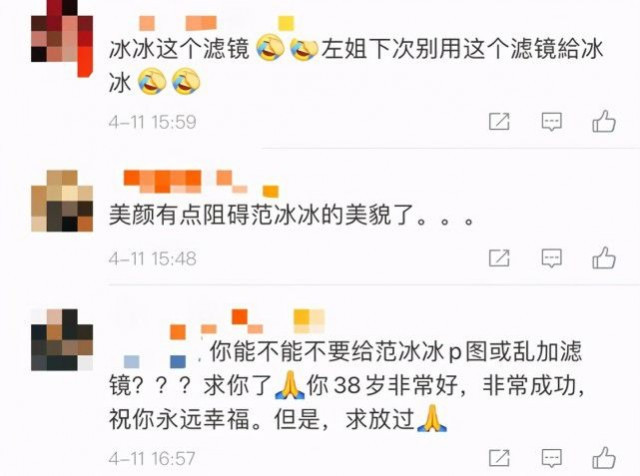Open reply icon for the 15:48 comment
The image size is (640, 476).
[x=551, y=258]
